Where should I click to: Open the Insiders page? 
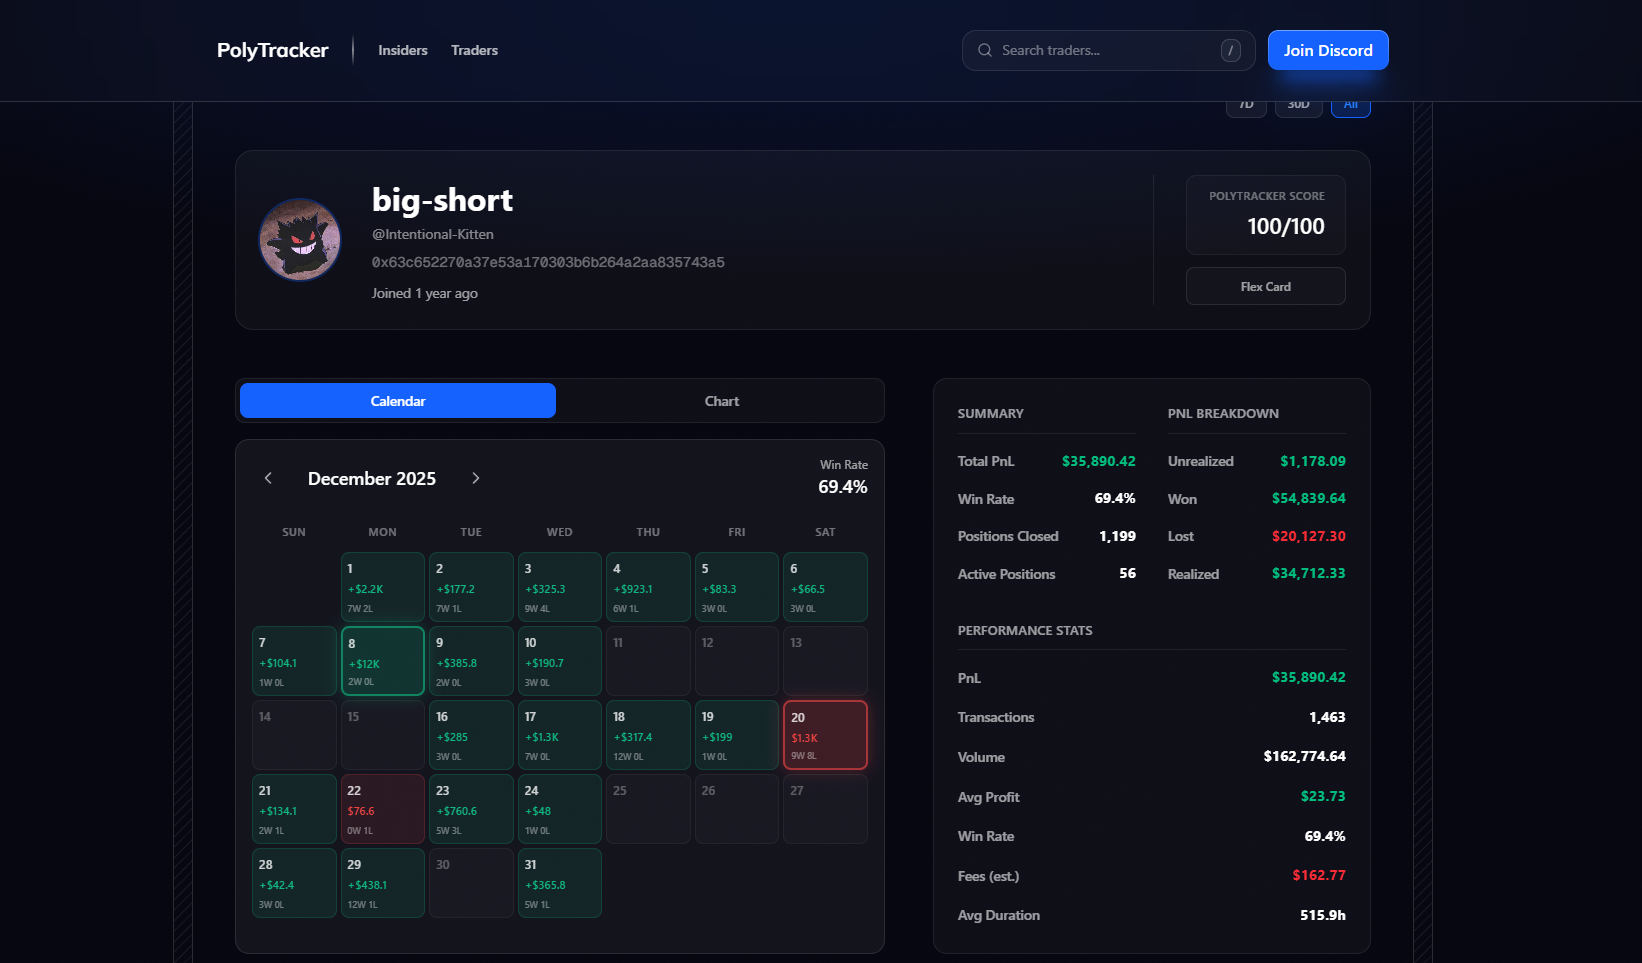coord(402,50)
